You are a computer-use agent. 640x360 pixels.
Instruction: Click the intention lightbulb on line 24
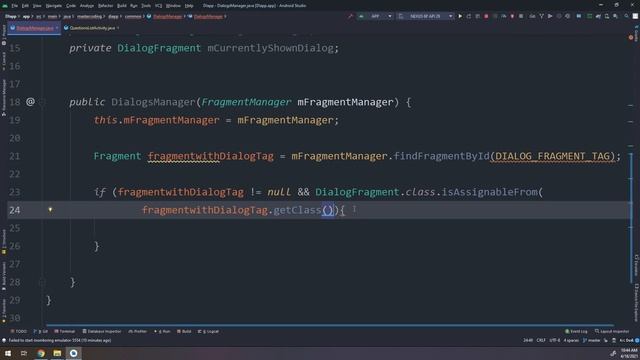coord(50,210)
